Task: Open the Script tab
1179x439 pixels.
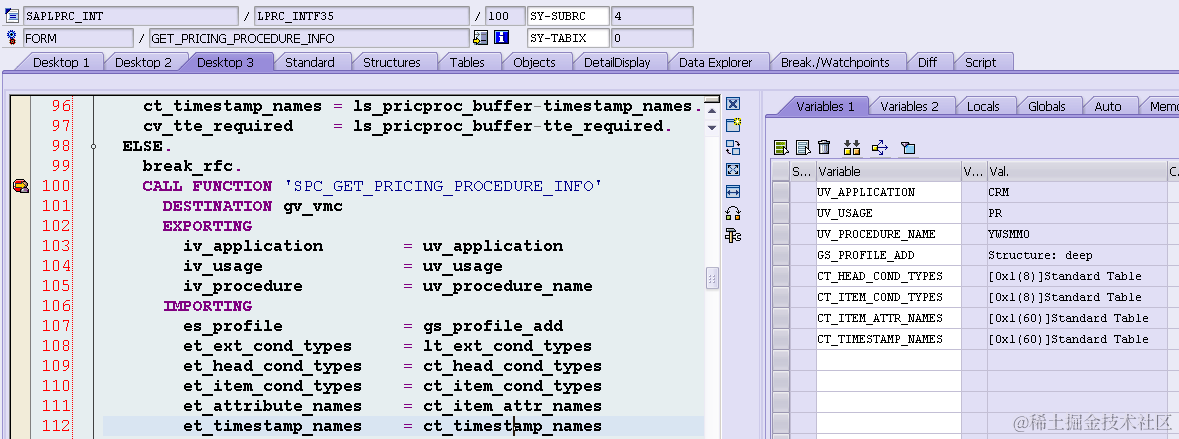Action: tap(980, 62)
